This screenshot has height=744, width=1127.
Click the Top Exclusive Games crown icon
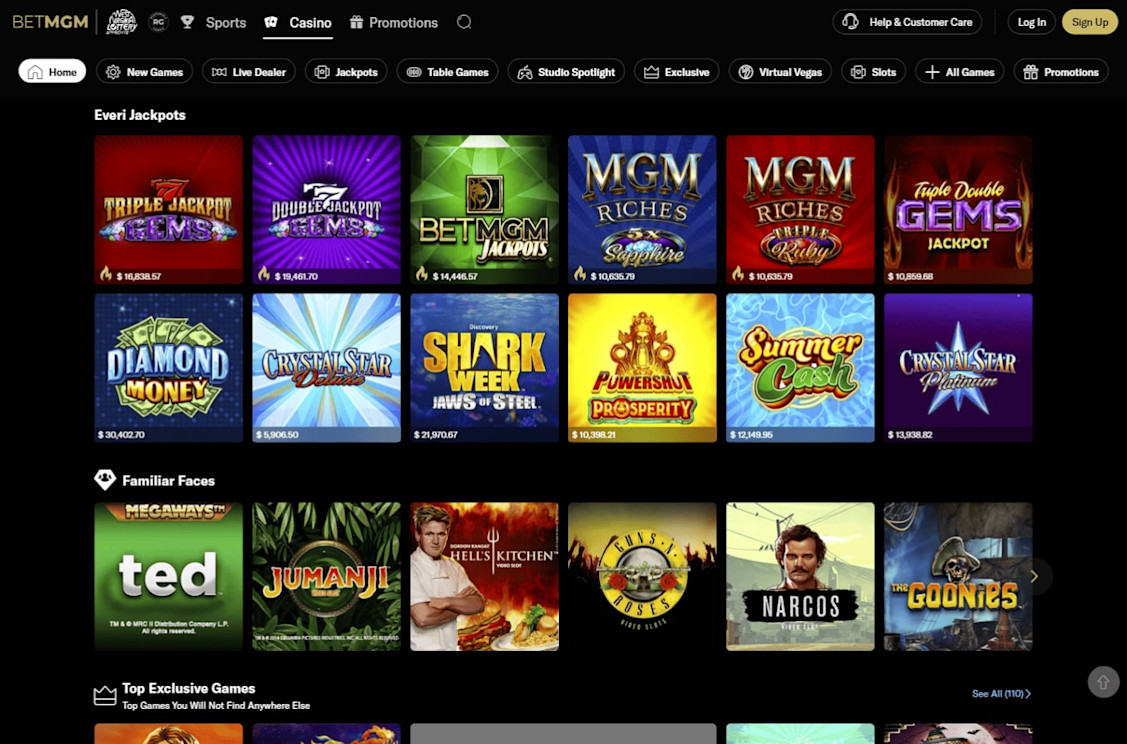click(x=105, y=695)
